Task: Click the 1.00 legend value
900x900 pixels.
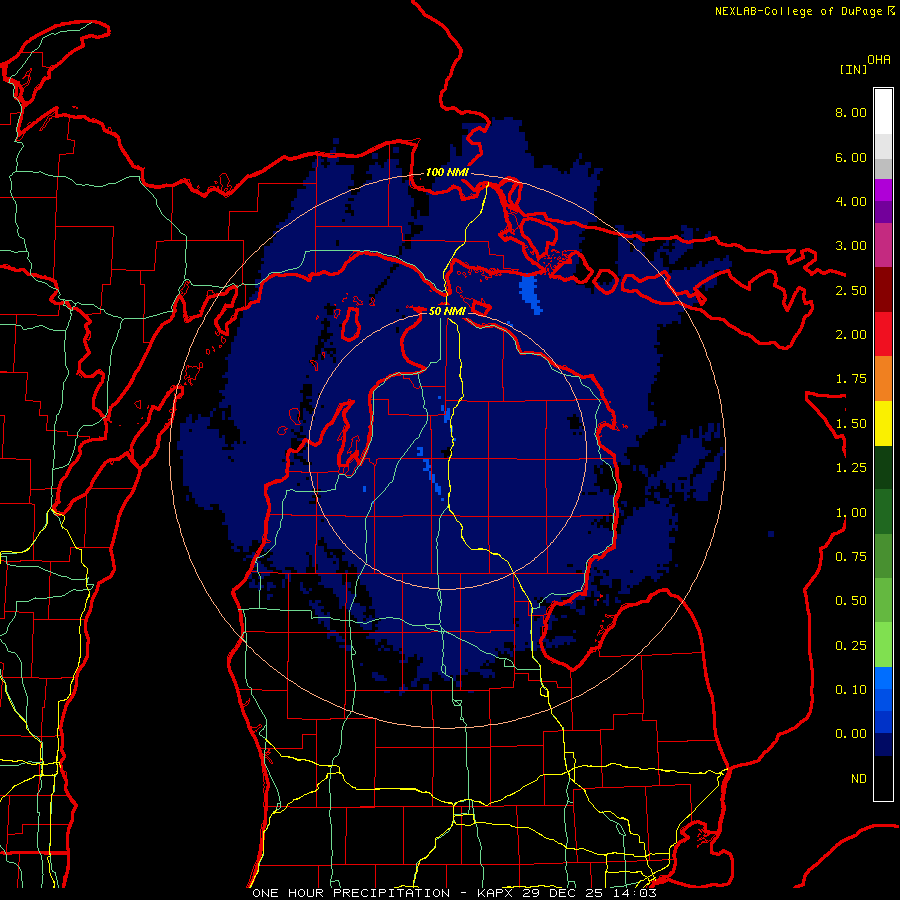Action: point(851,513)
